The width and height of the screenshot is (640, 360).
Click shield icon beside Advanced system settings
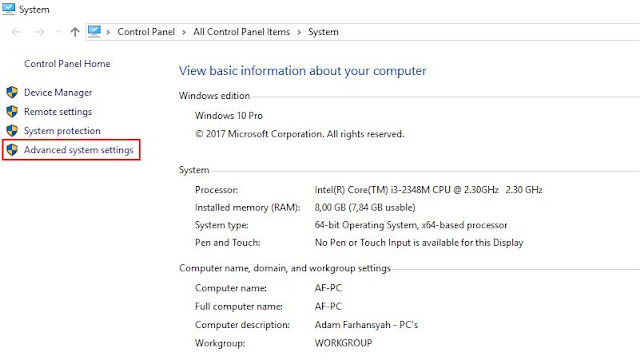(12, 150)
